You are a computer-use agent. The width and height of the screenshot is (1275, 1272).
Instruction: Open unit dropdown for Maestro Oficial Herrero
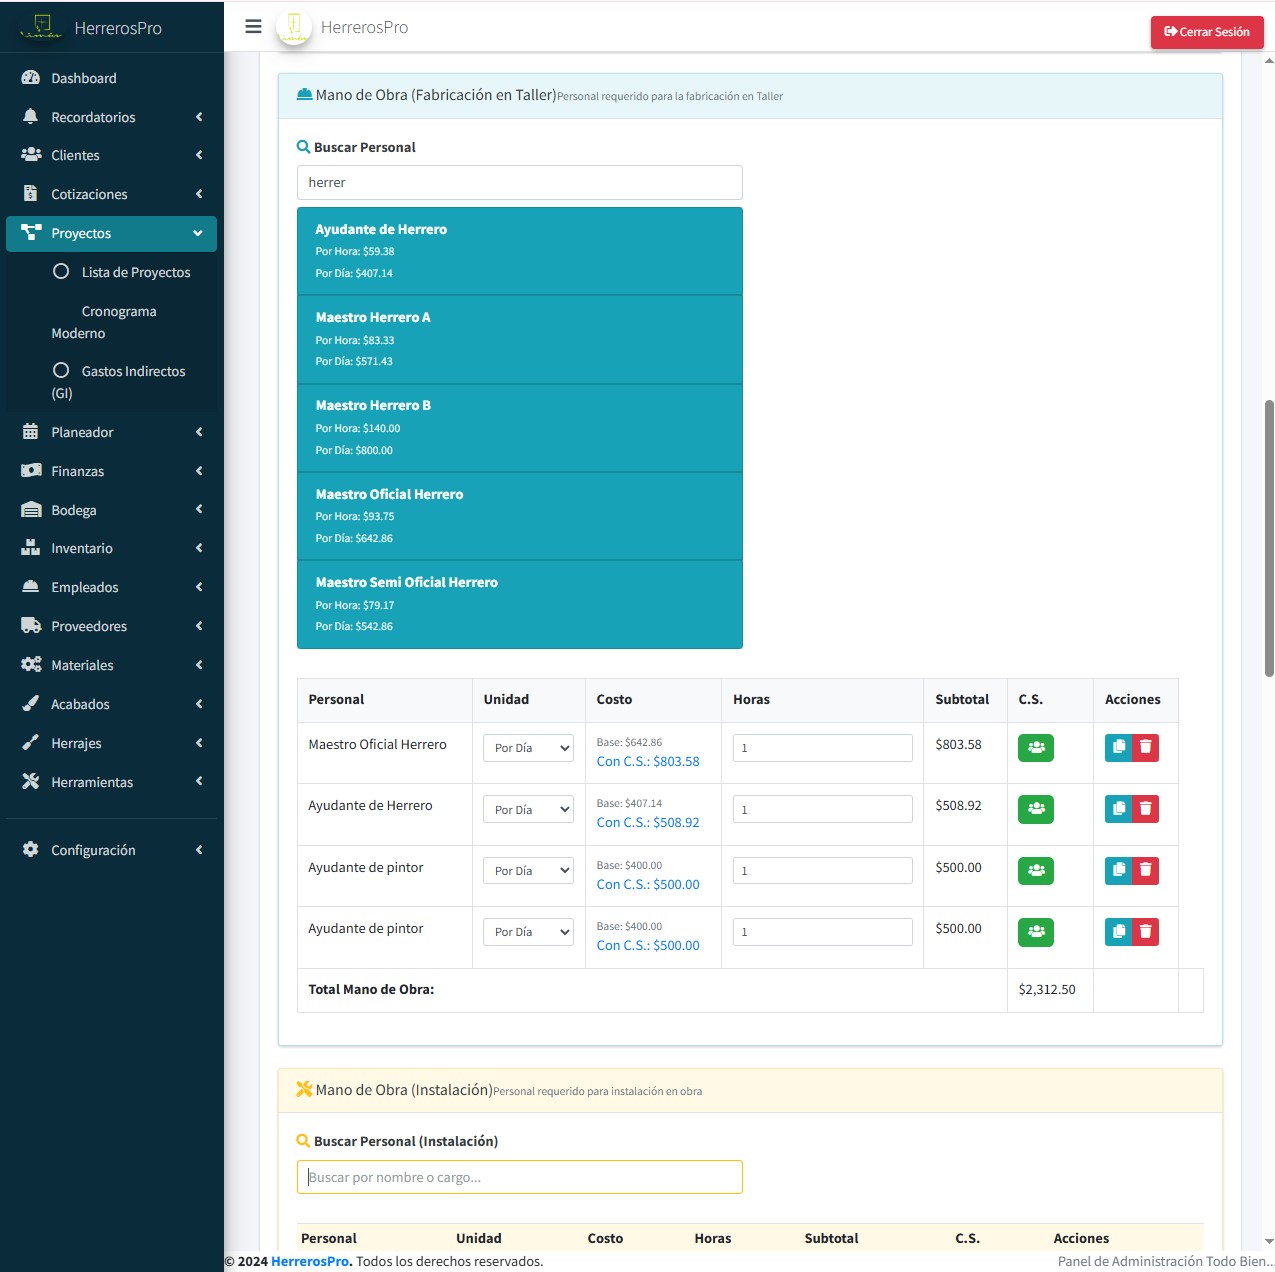click(528, 748)
